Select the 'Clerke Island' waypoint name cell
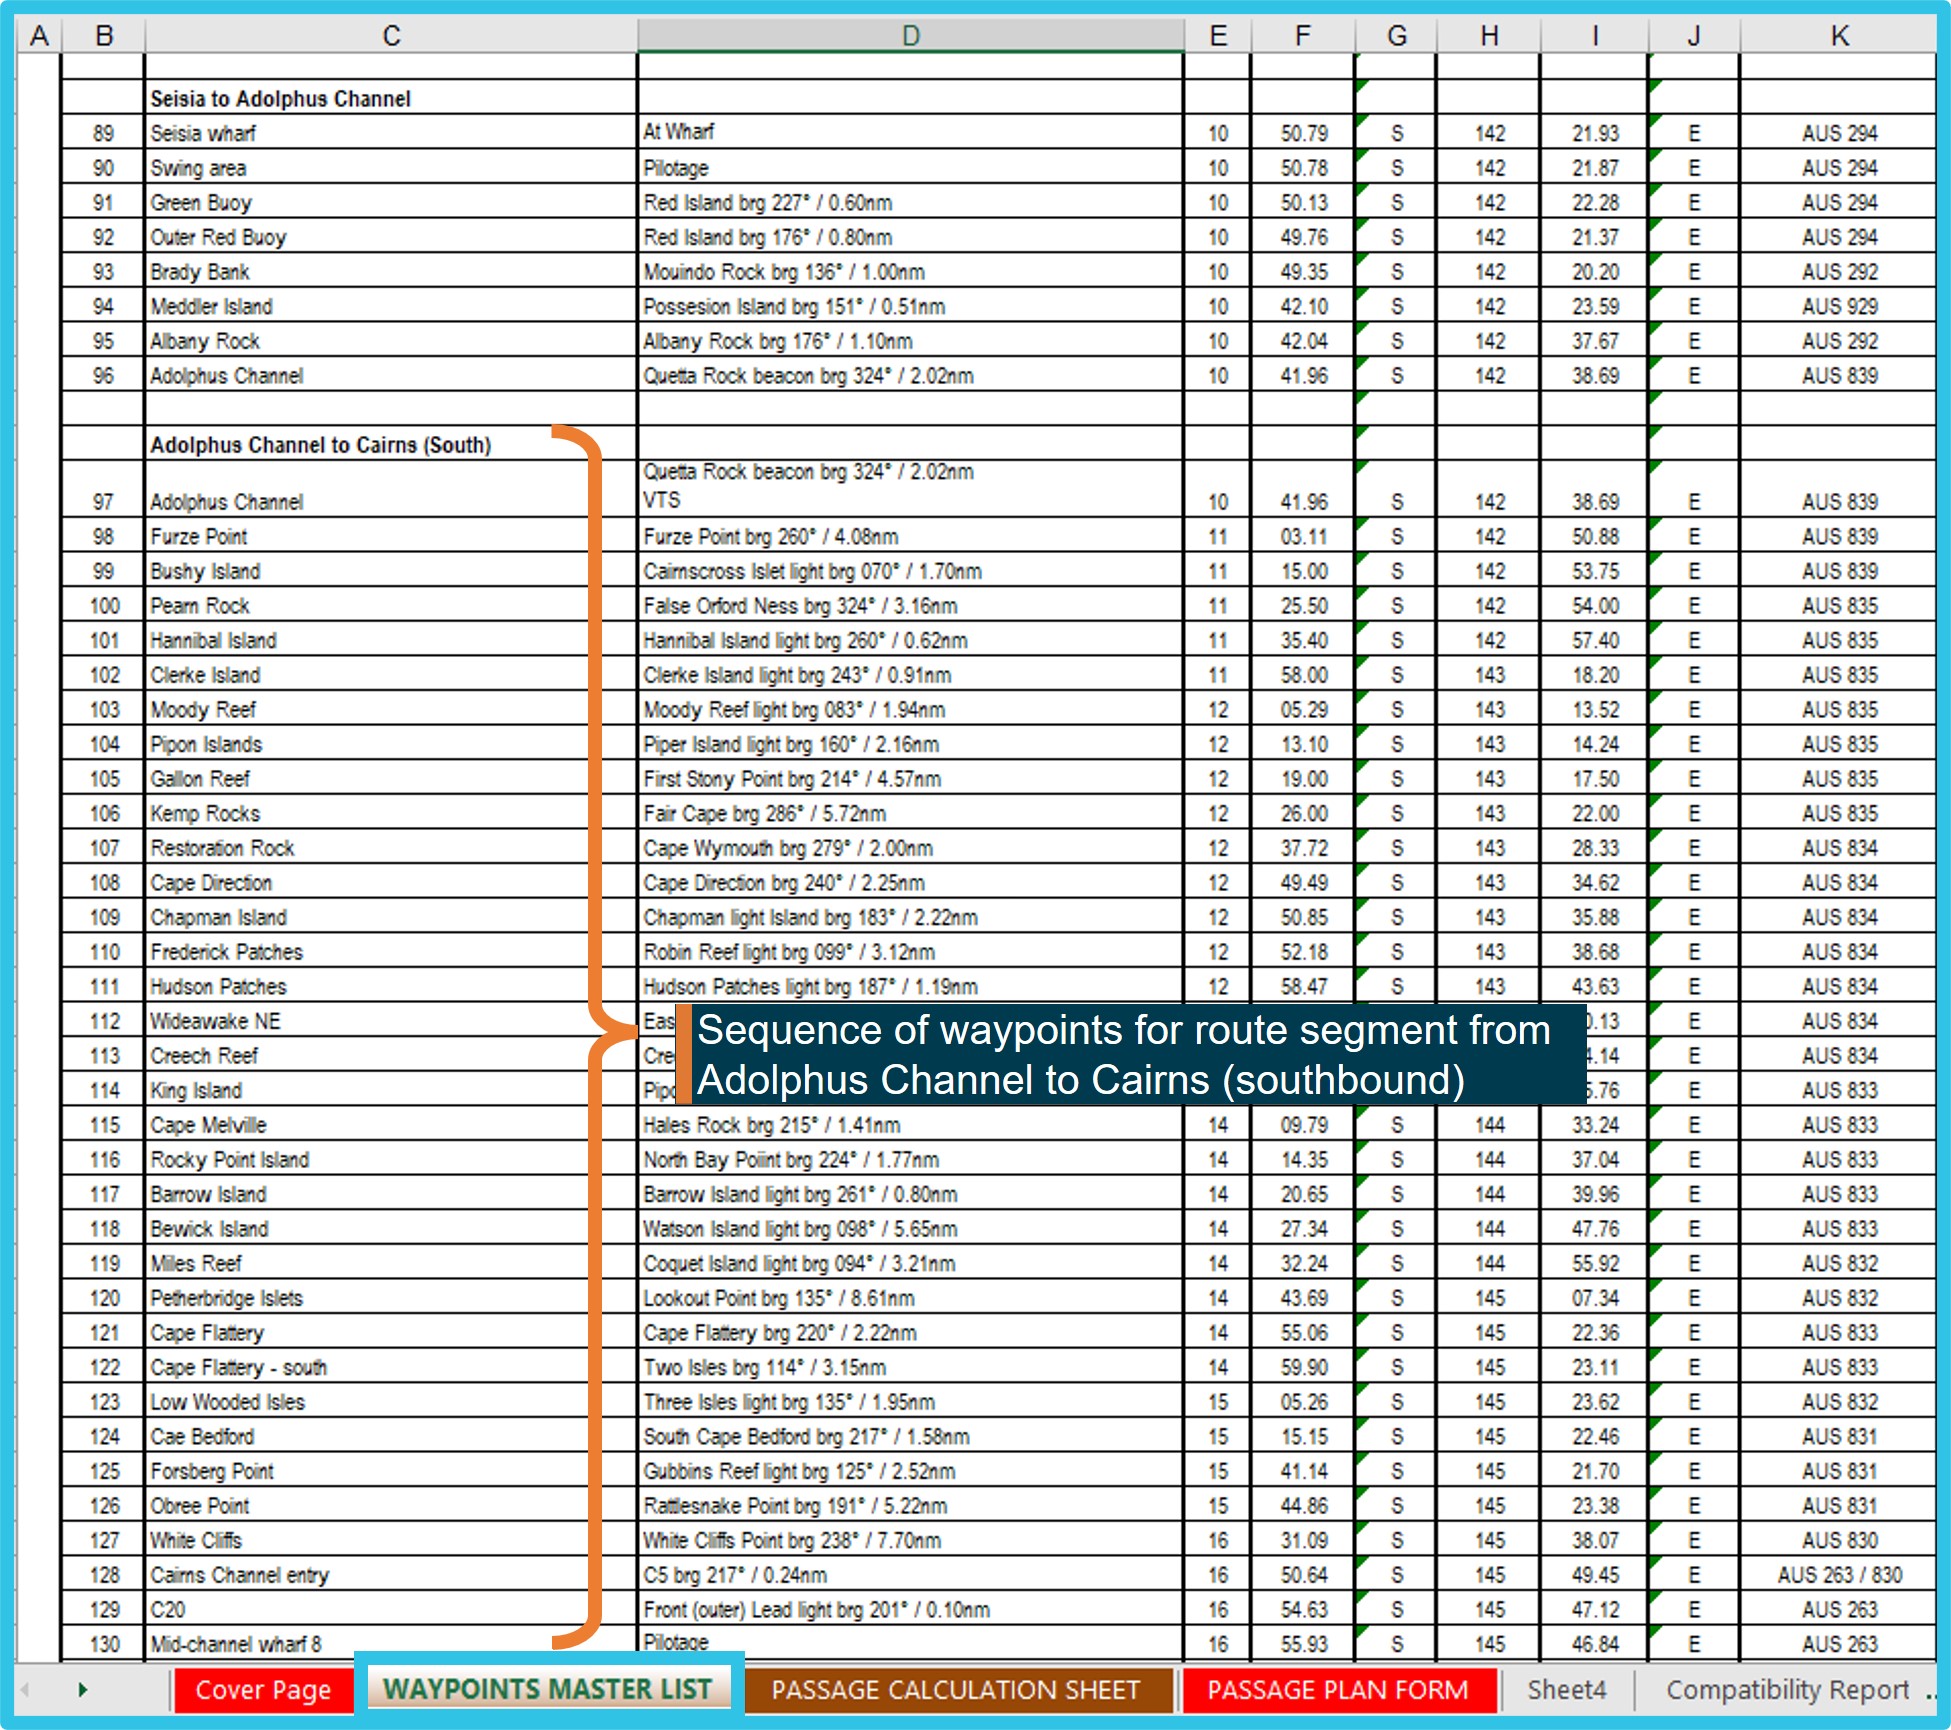 391,675
